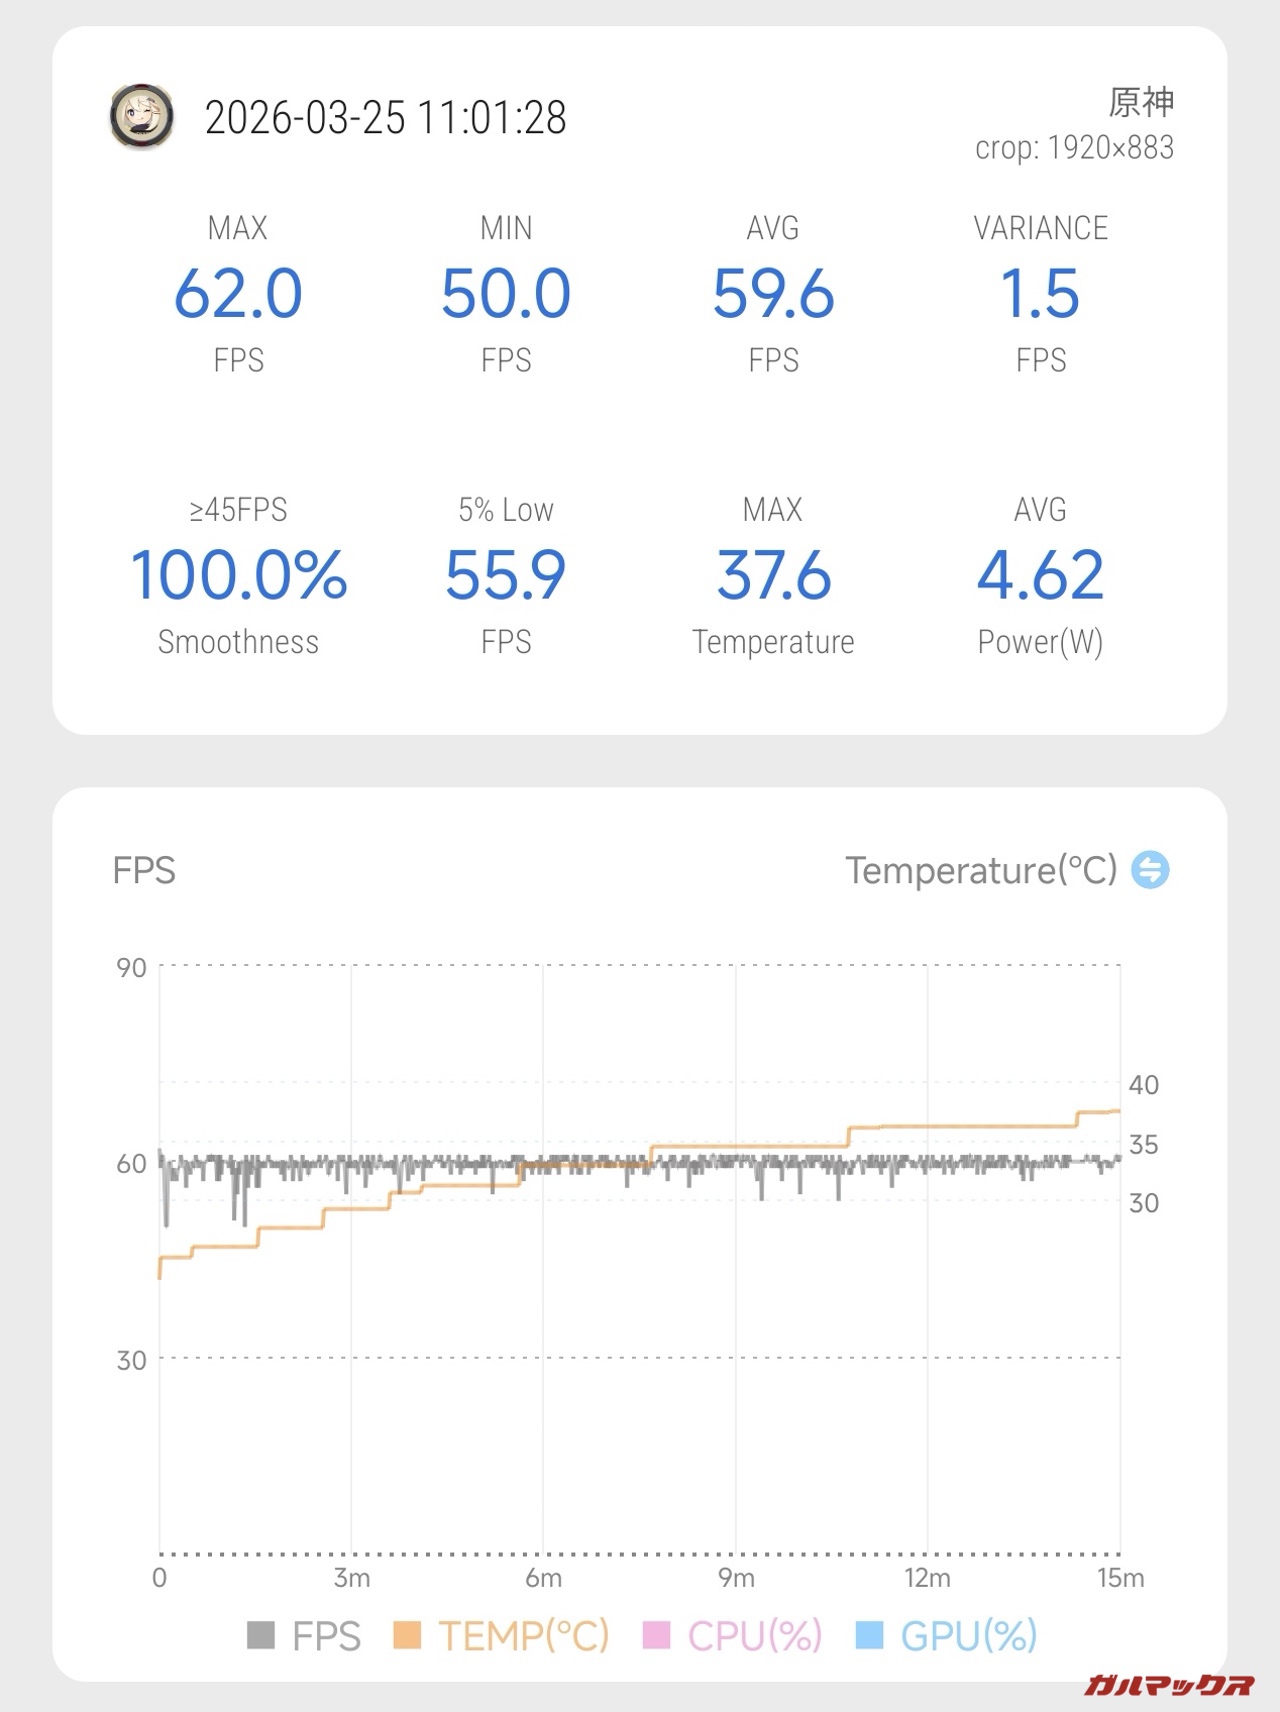Click the MIN 50.0 FPS value

(x=506, y=294)
